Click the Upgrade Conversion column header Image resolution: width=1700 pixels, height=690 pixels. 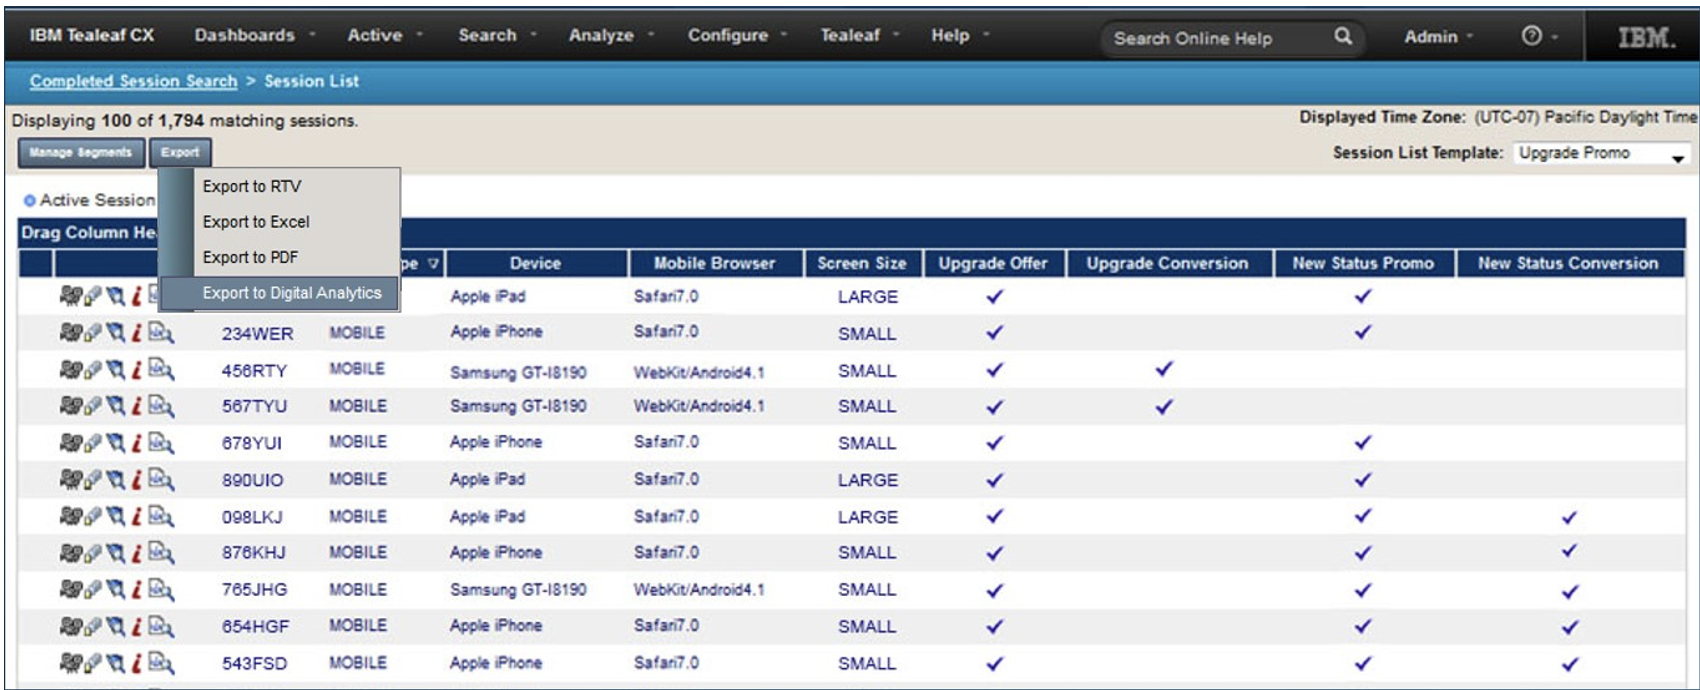point(1167,263)
